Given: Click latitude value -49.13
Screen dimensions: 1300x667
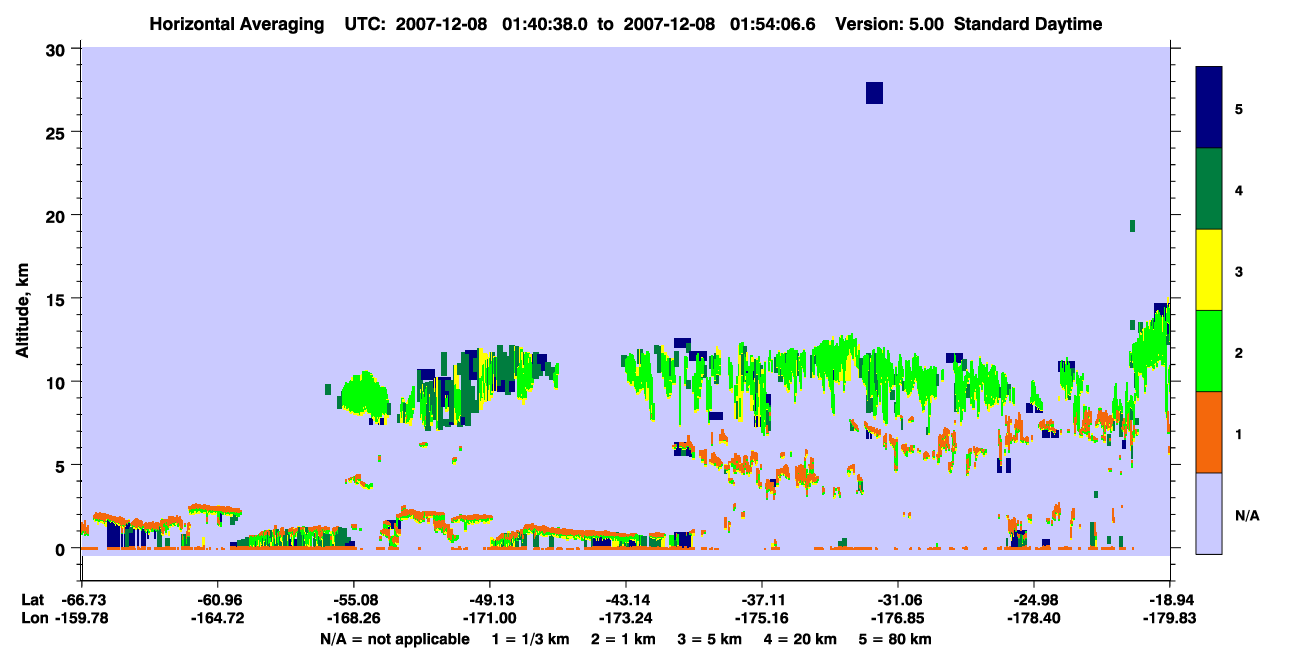Looking at the screenshot, I should (x=489, y=600).
